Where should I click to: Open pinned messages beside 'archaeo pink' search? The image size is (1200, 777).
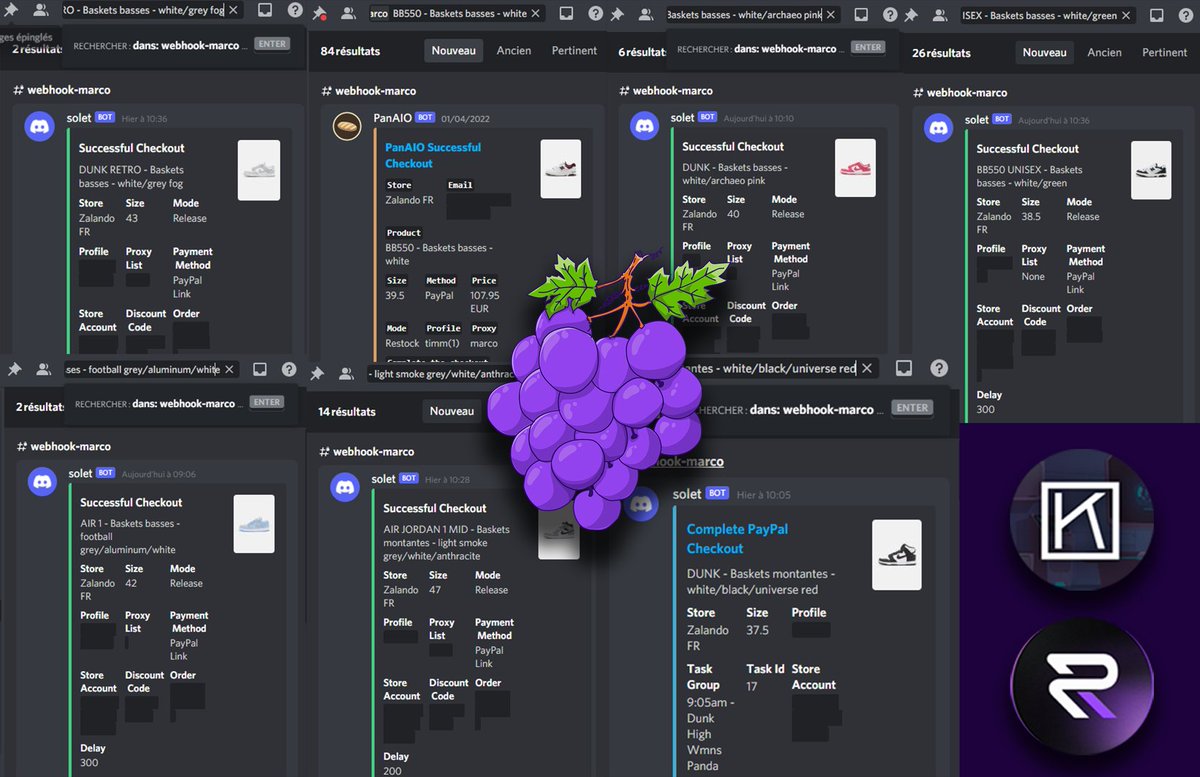(616, 14)
